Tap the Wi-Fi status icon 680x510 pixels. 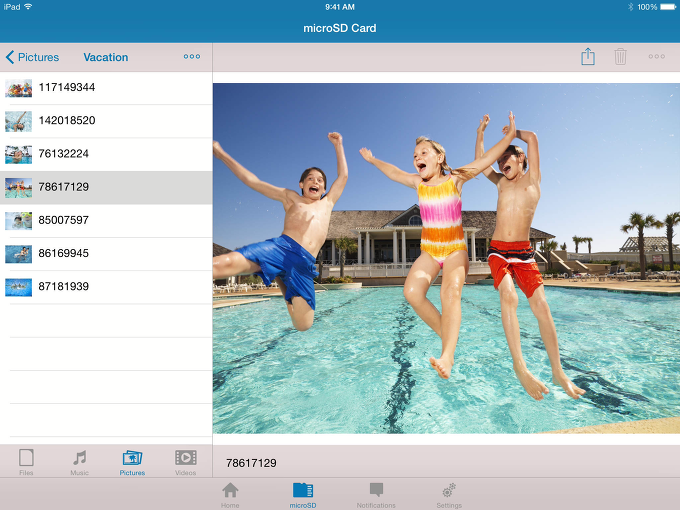click(28, 7)
